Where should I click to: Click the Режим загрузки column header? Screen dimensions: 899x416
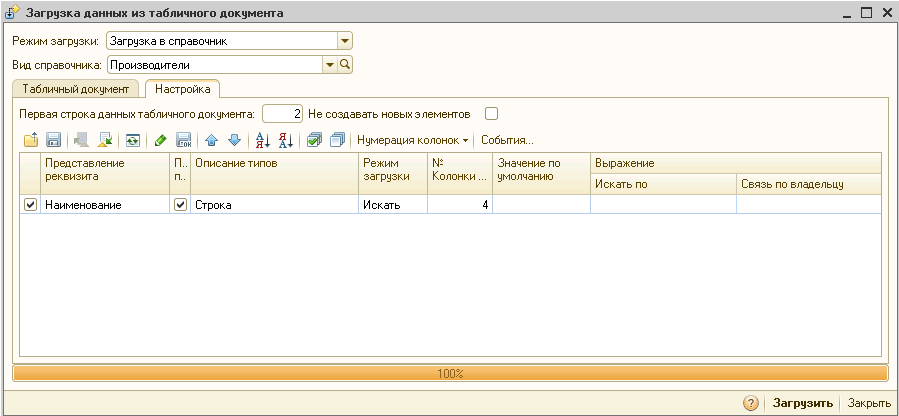(393, 174)
